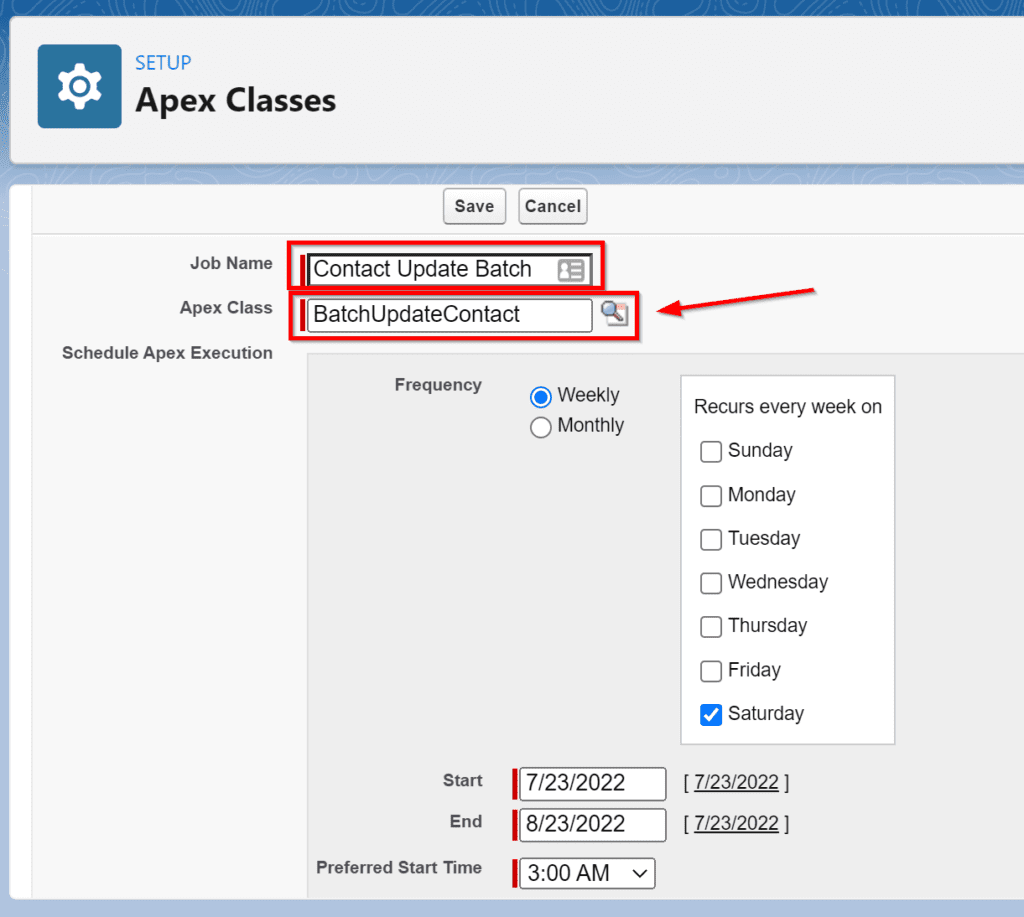Select the Weekly frequency radio button
Image resolution: width=1024 pixels, height=917 pixels.
tap(541, 396)
